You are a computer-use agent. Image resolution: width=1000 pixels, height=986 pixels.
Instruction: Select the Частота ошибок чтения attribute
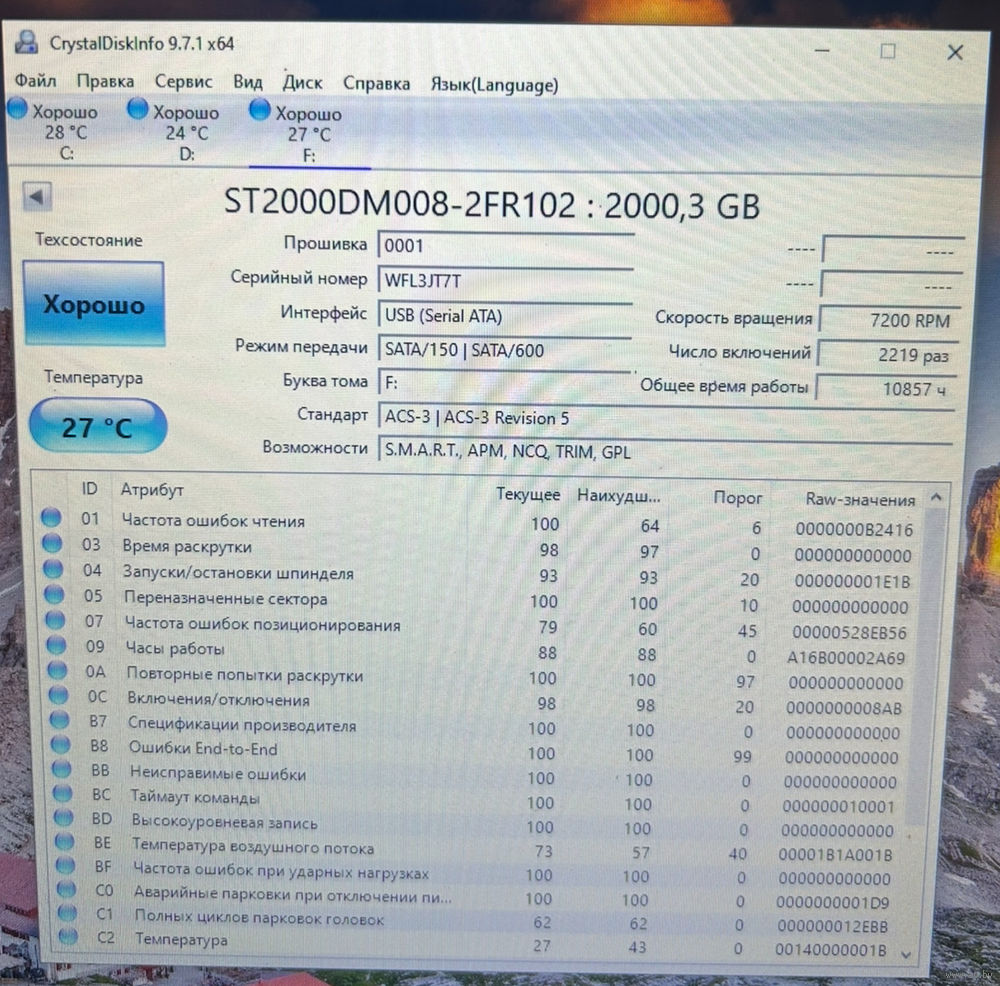213,520
